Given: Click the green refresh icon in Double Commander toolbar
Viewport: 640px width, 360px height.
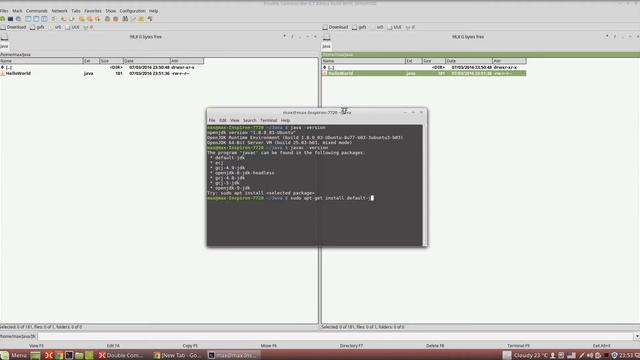Looking at the screenshot, I should 3,19.
